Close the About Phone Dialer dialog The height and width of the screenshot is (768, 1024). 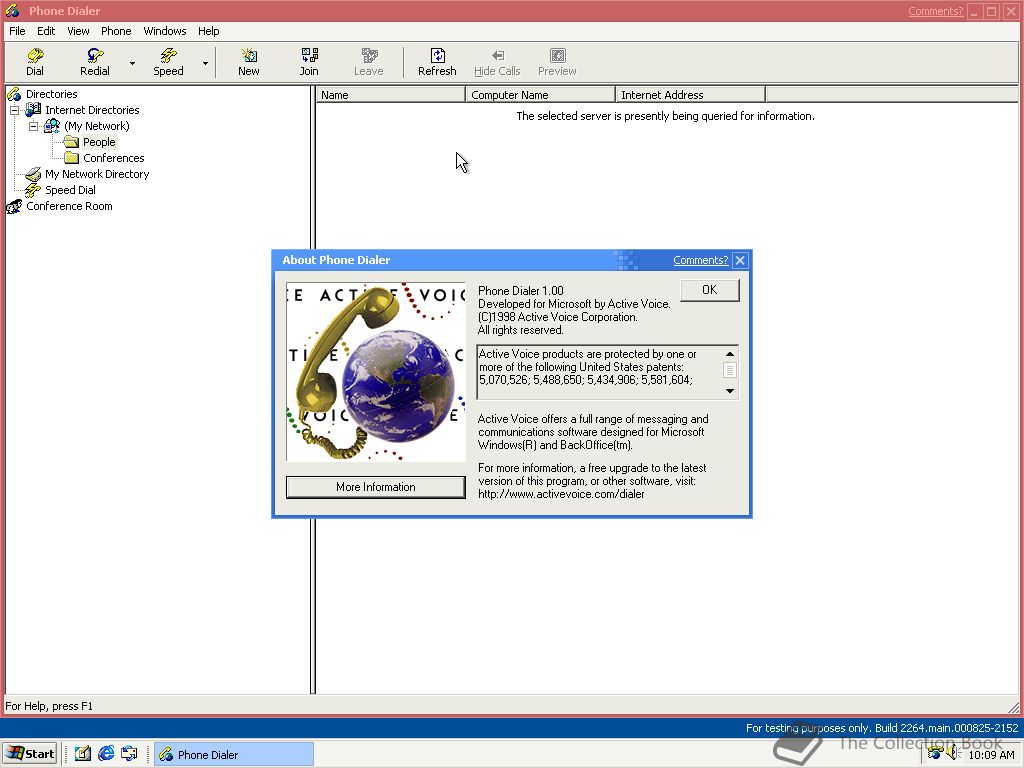tap(740, 260)
